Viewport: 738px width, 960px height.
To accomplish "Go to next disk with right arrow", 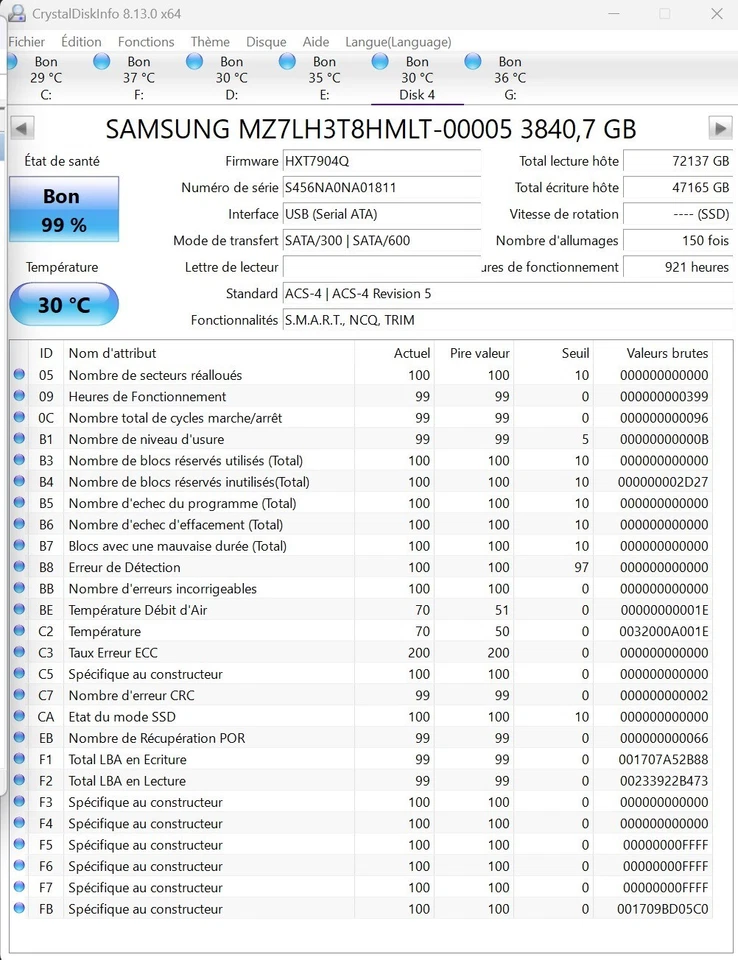I will tap(720, 129).
